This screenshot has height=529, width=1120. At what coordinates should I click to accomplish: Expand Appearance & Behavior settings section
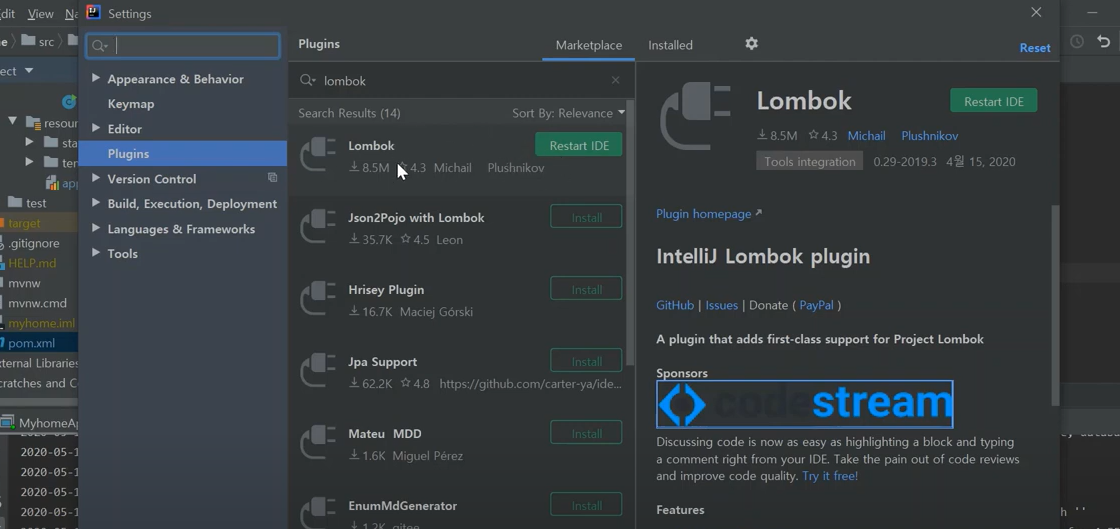[96, 79]
